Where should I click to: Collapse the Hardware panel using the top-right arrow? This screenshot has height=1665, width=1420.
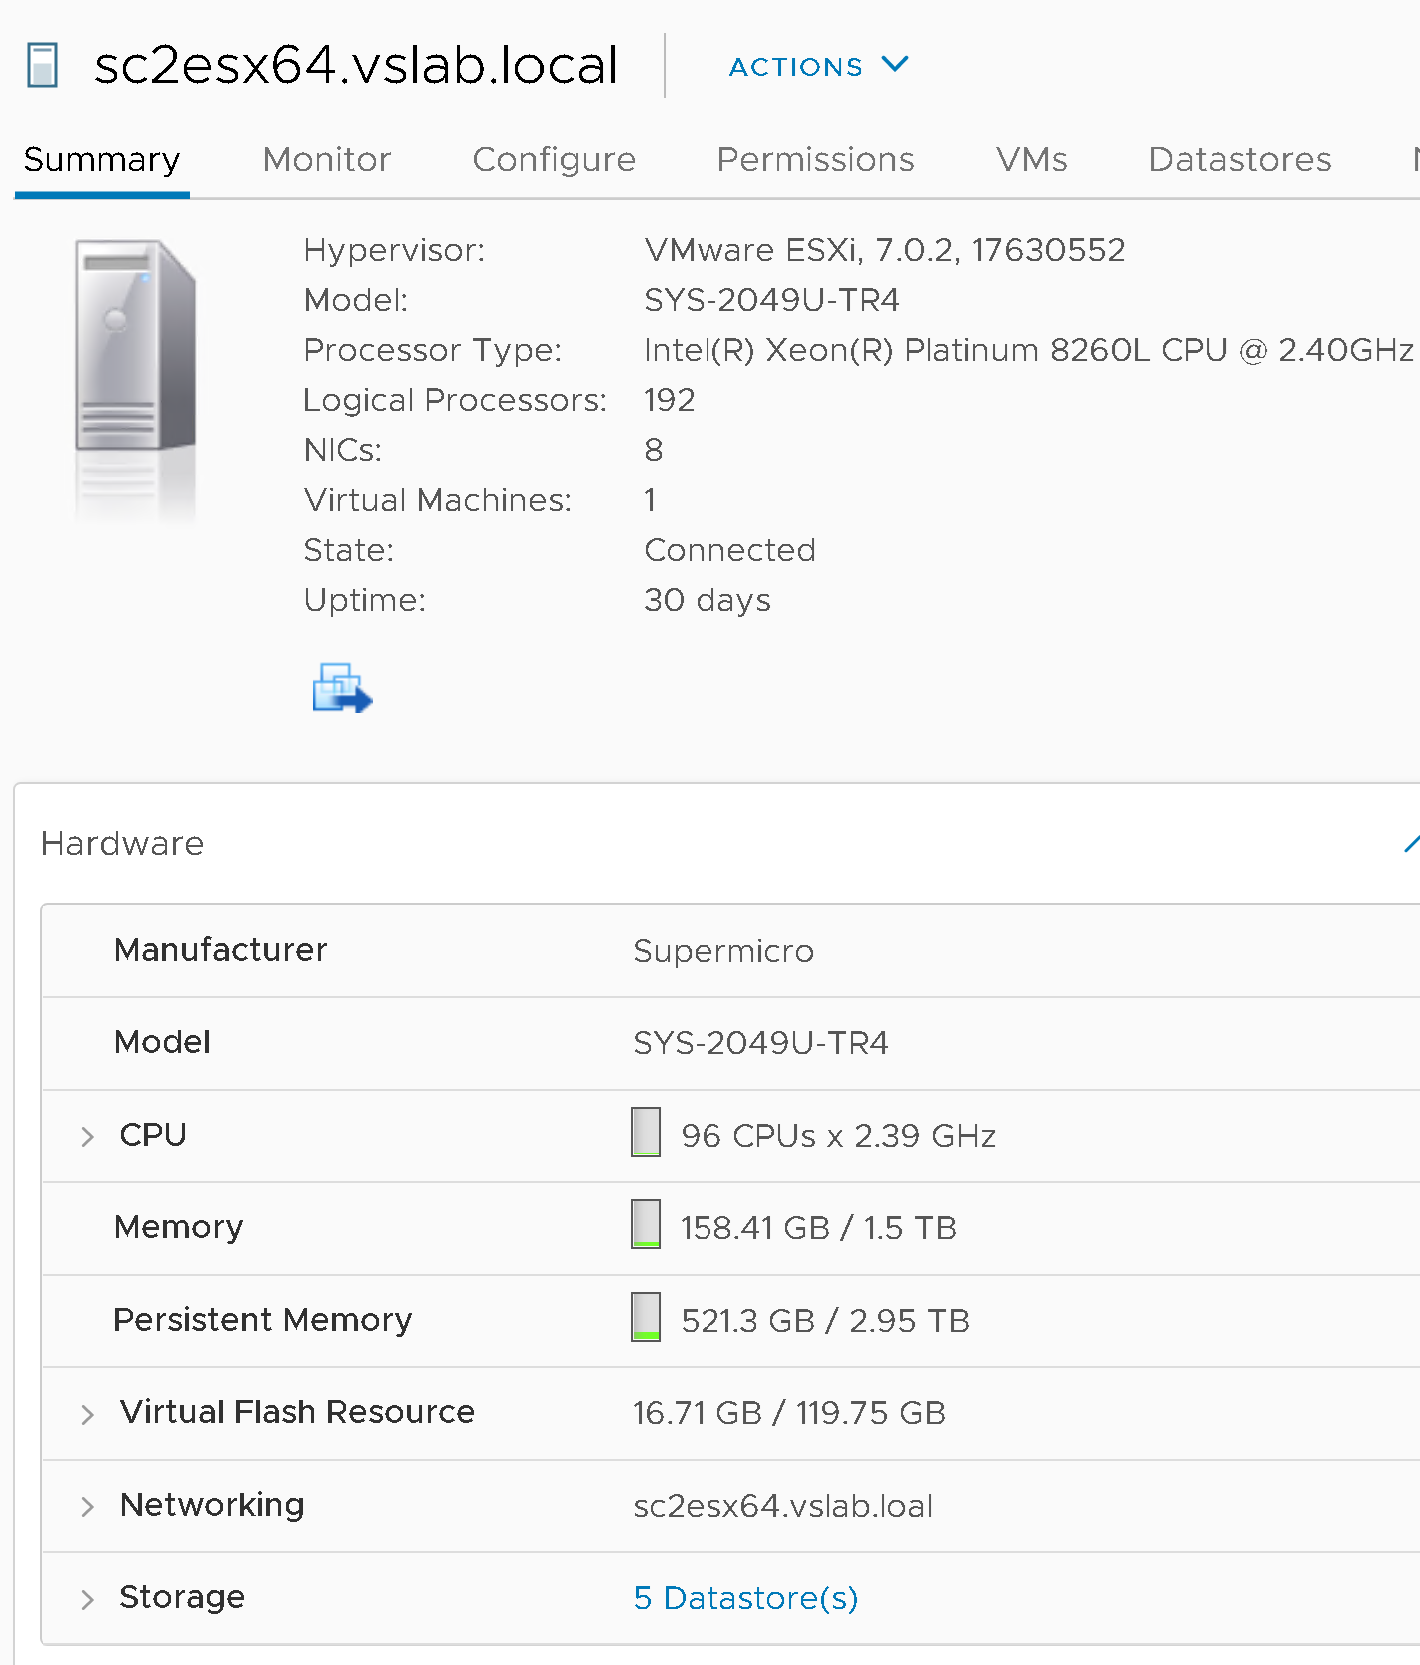coord(1410,845)
